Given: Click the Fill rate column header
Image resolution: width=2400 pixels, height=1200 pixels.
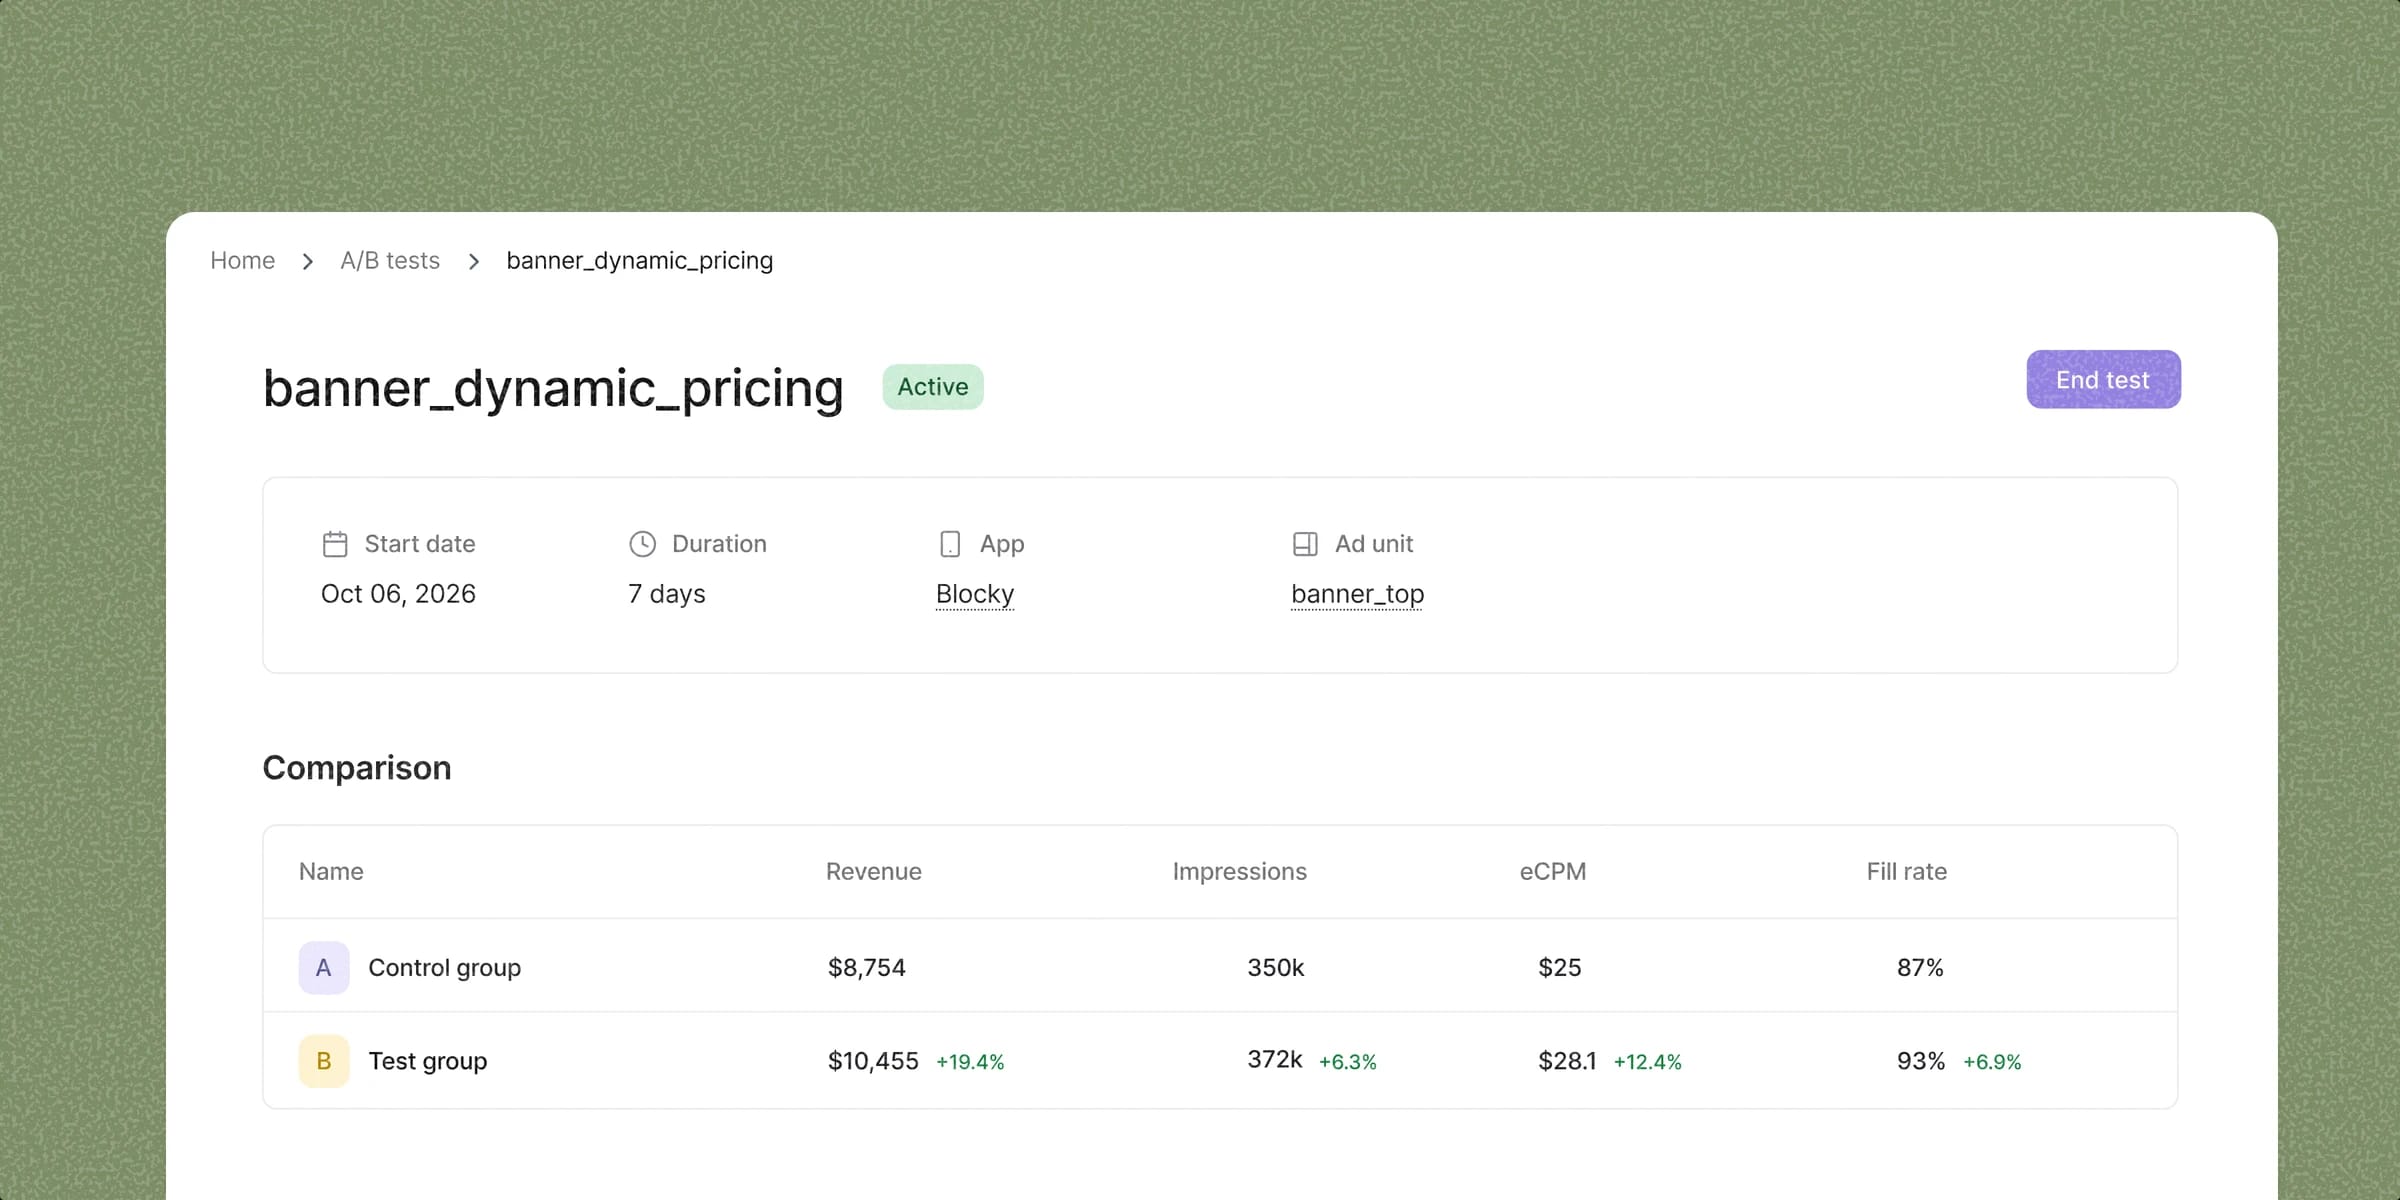Looking at the screenshot, I should coord(1907,872).
